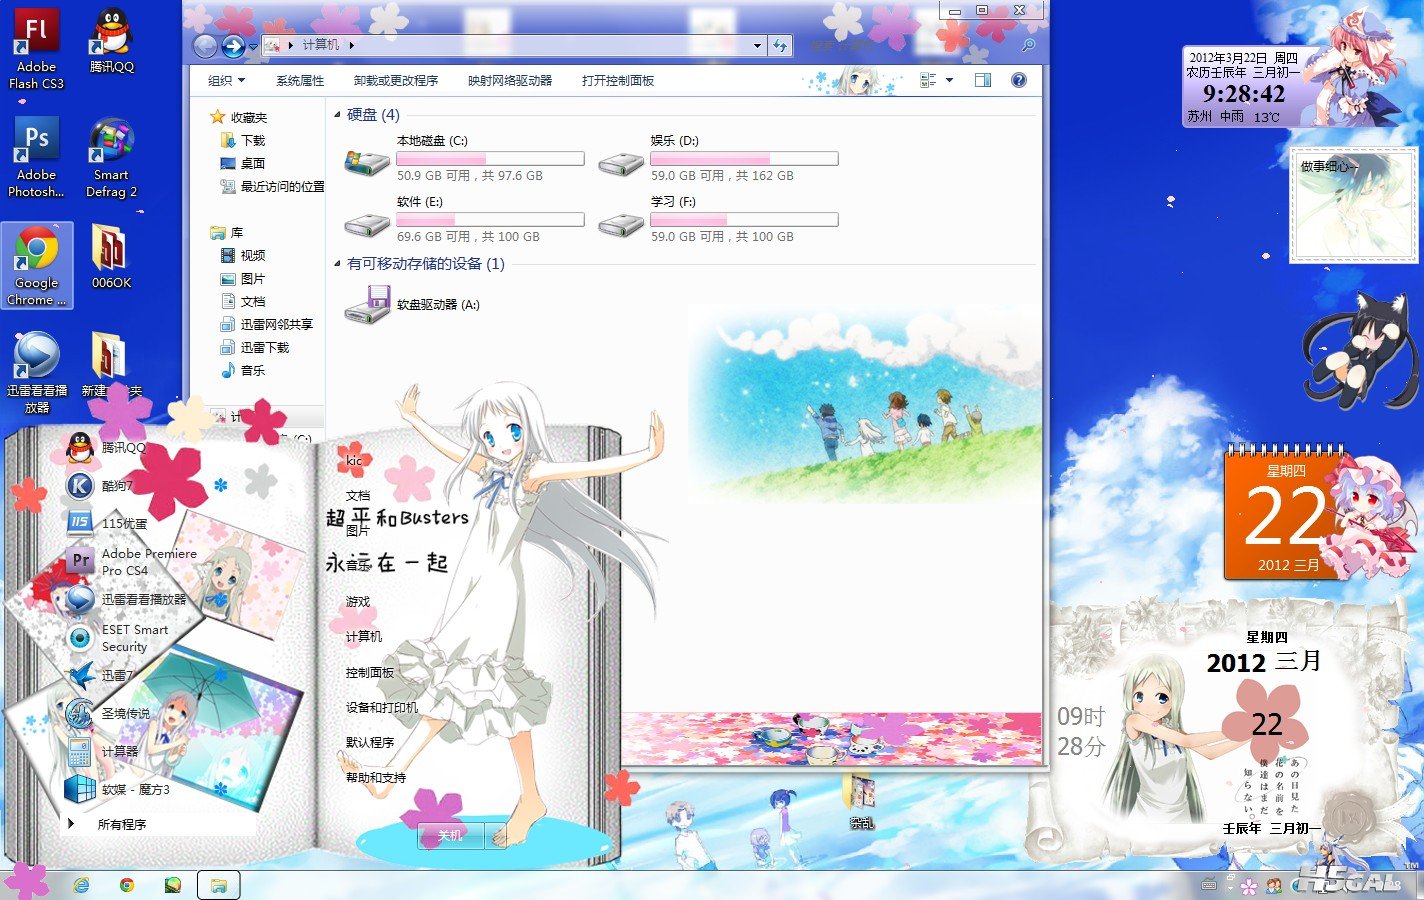
Task: Open Chrome from the taskbar
Action: [x=127, y=885]
